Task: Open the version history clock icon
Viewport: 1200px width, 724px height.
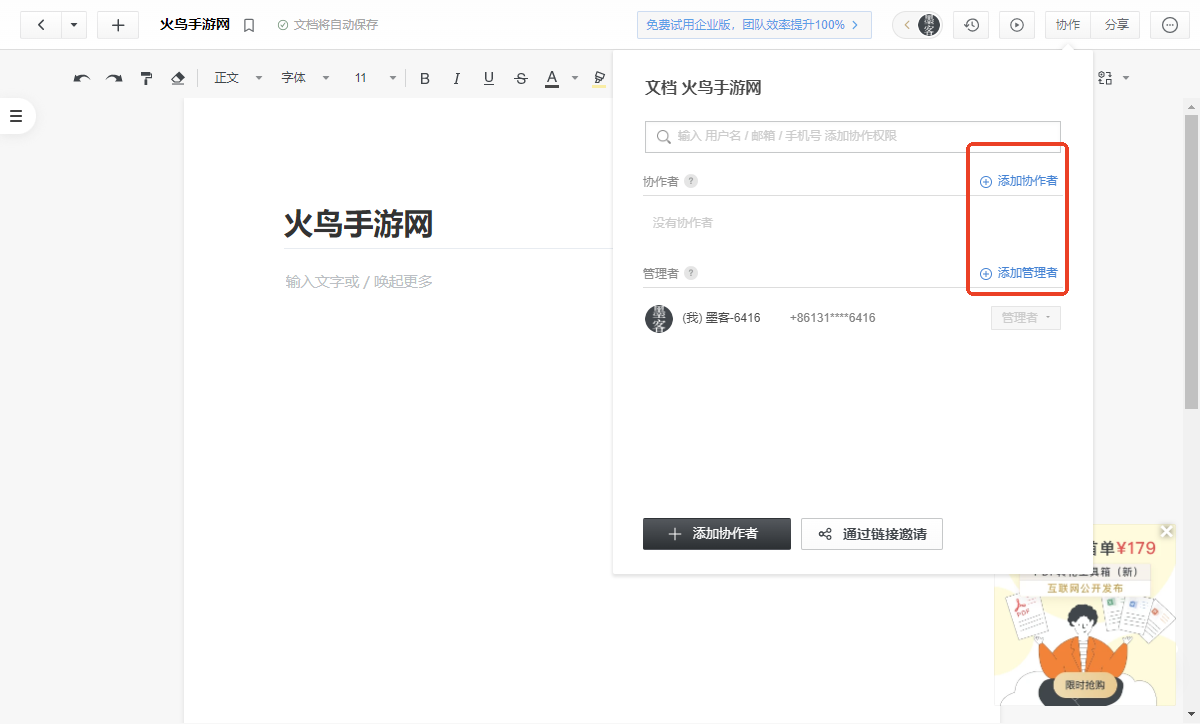Action: [971, 25]
